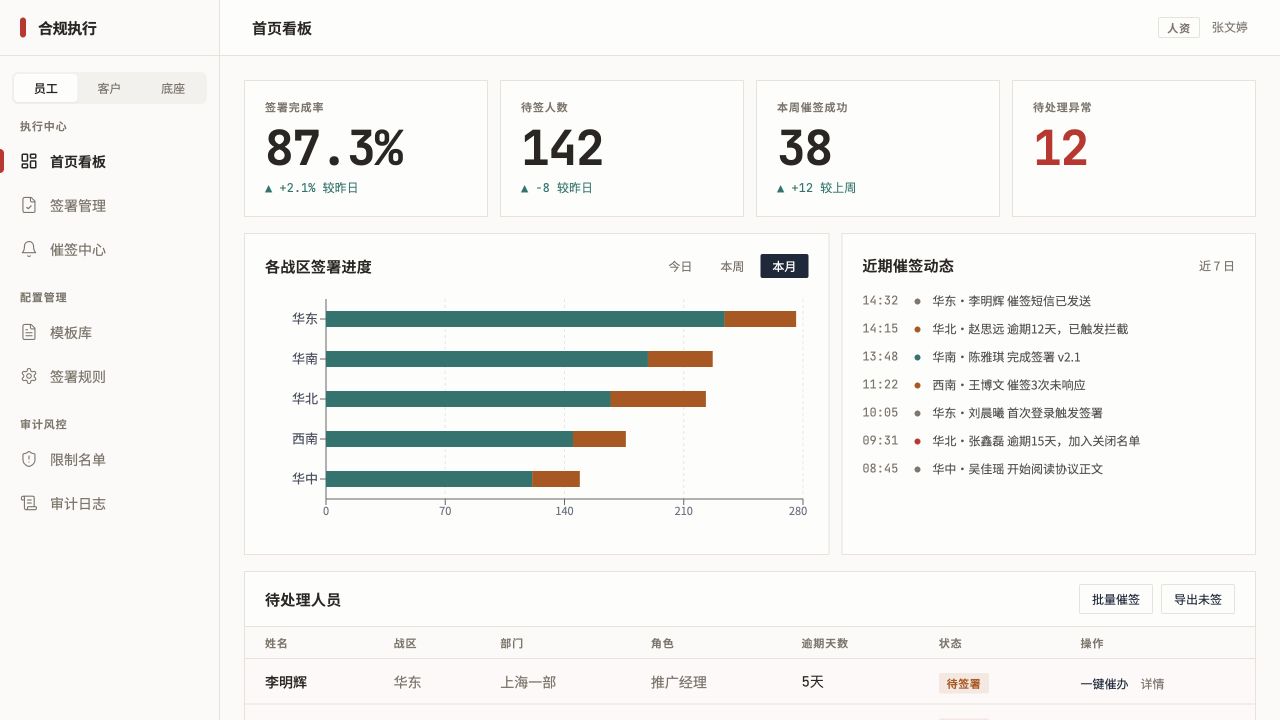Viewport: 1280px width, 720px height.
Task: Open 模板库 in the sidebar
Action: click(110, 332)
